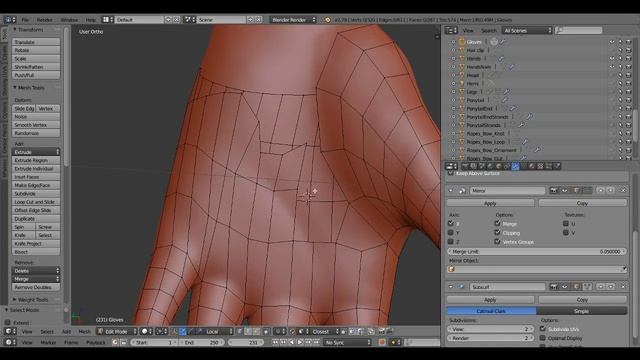The width and height of the screenshot is (640, 360).
Task: Apply the Mirror modifier
Action: [x=490, y=203]
